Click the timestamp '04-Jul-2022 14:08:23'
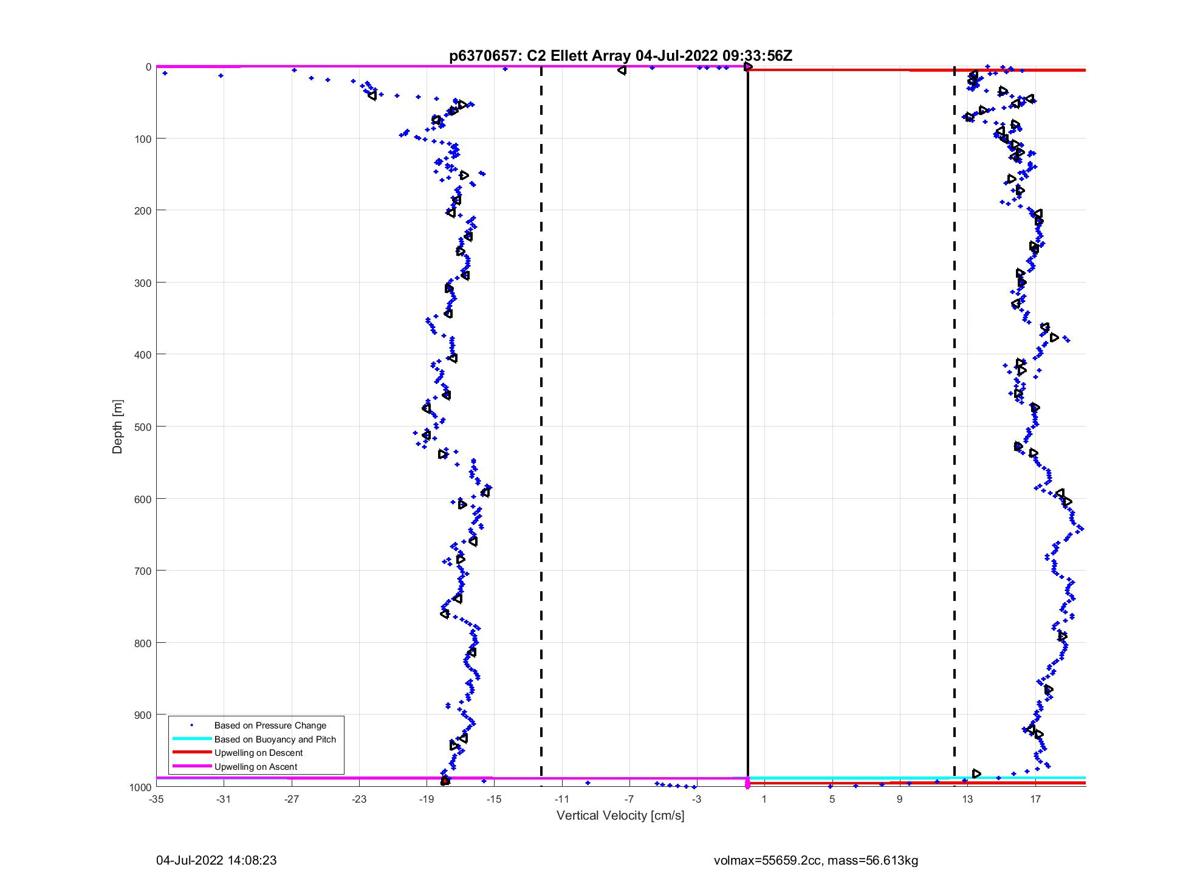 (x=216, y=859)
